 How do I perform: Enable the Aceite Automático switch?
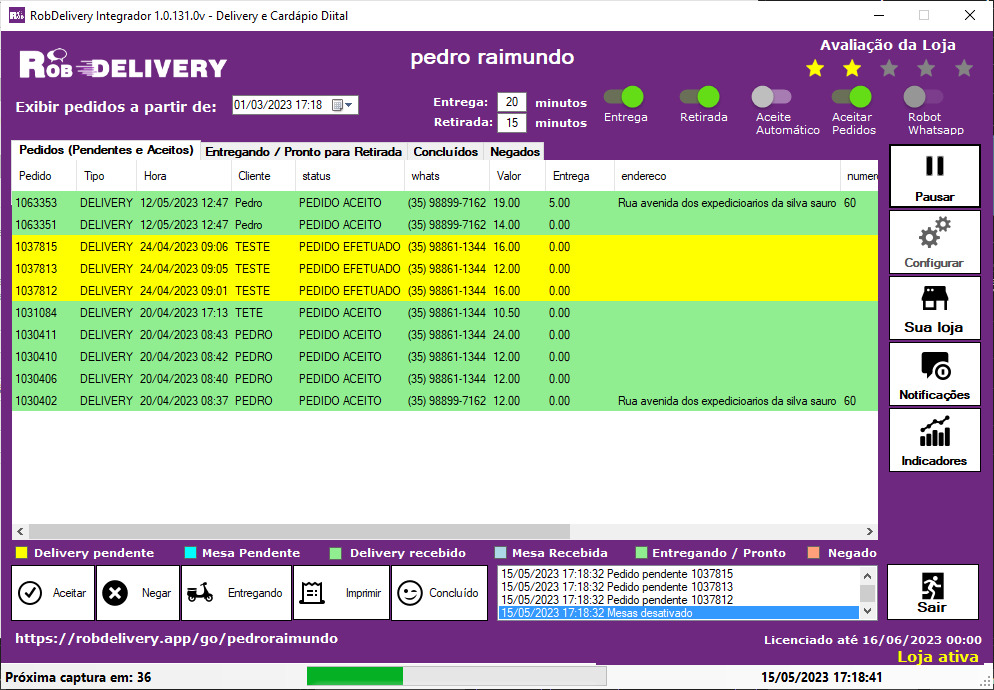[772, 97]
